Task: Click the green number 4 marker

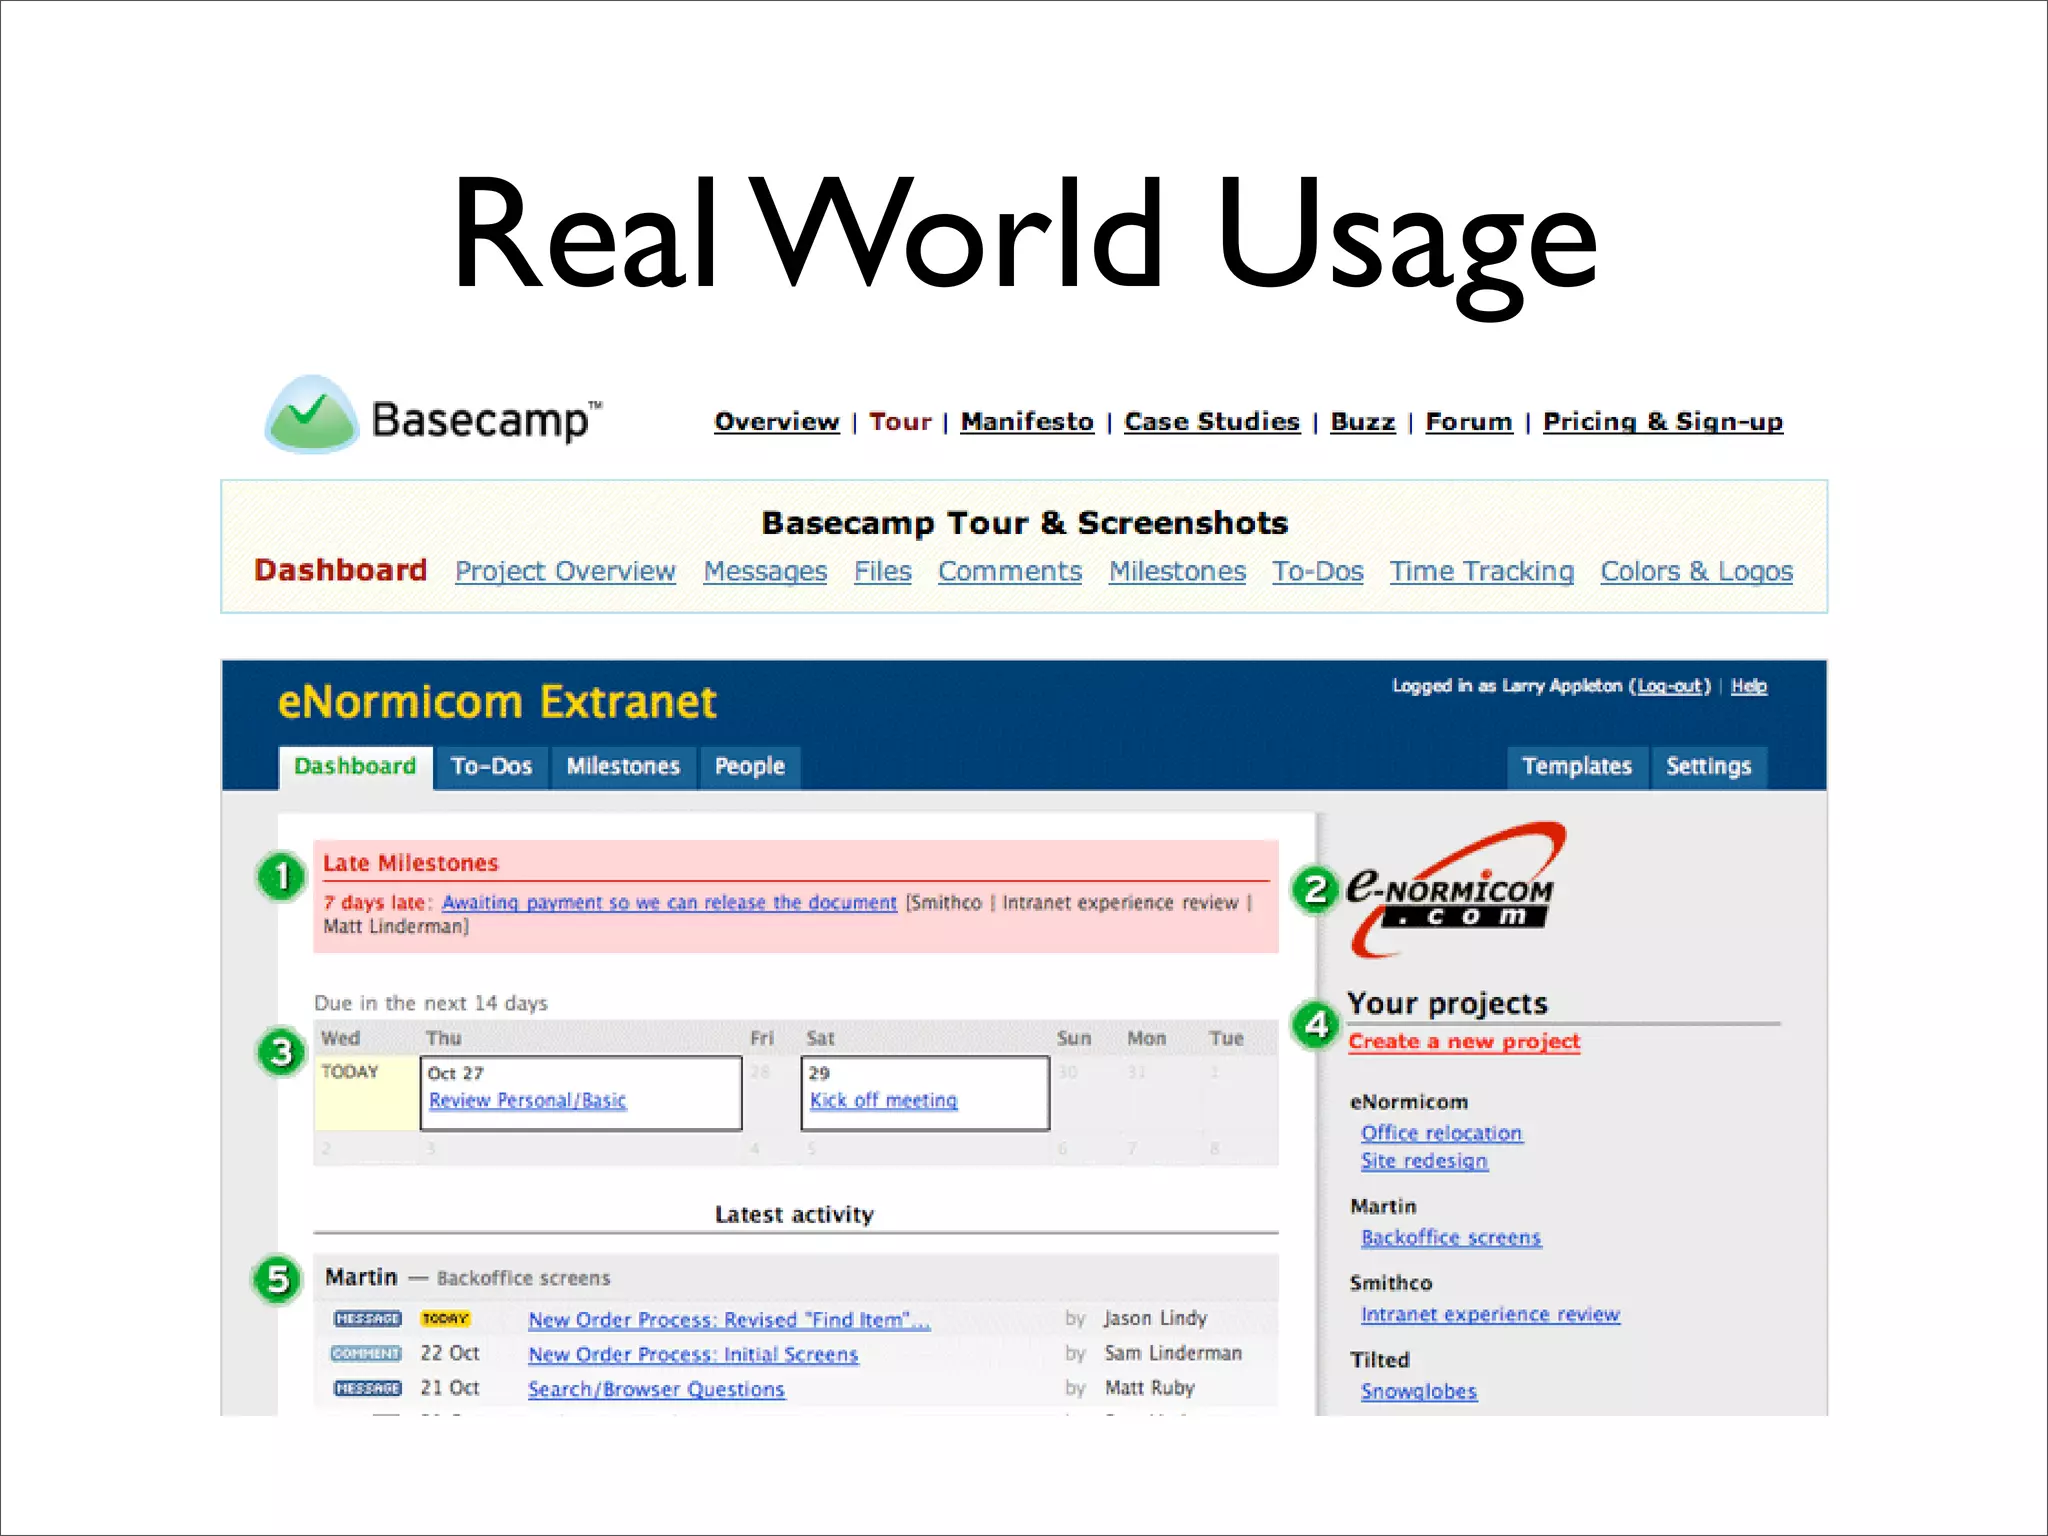Action: [1316, 1024]
